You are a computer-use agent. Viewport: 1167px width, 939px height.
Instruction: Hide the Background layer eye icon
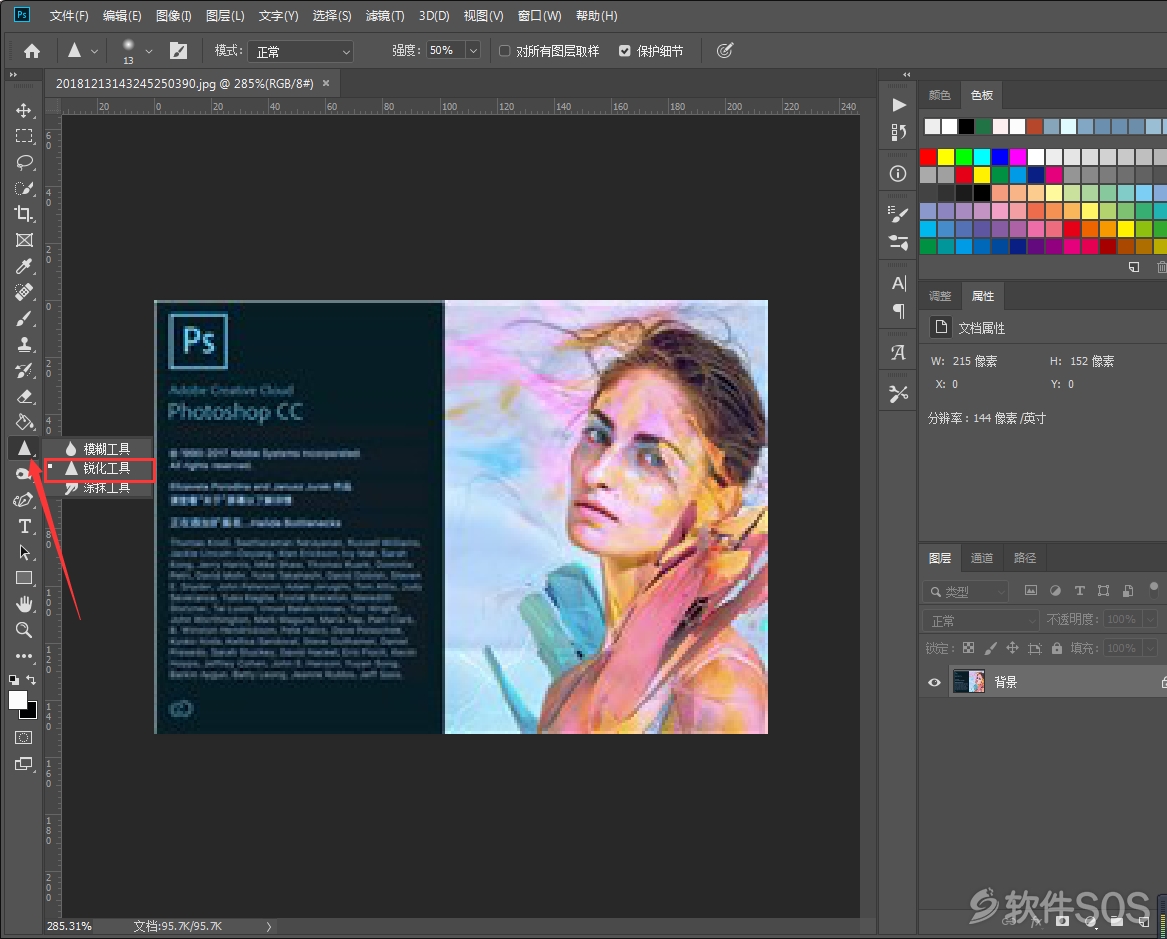coord(934,682)
